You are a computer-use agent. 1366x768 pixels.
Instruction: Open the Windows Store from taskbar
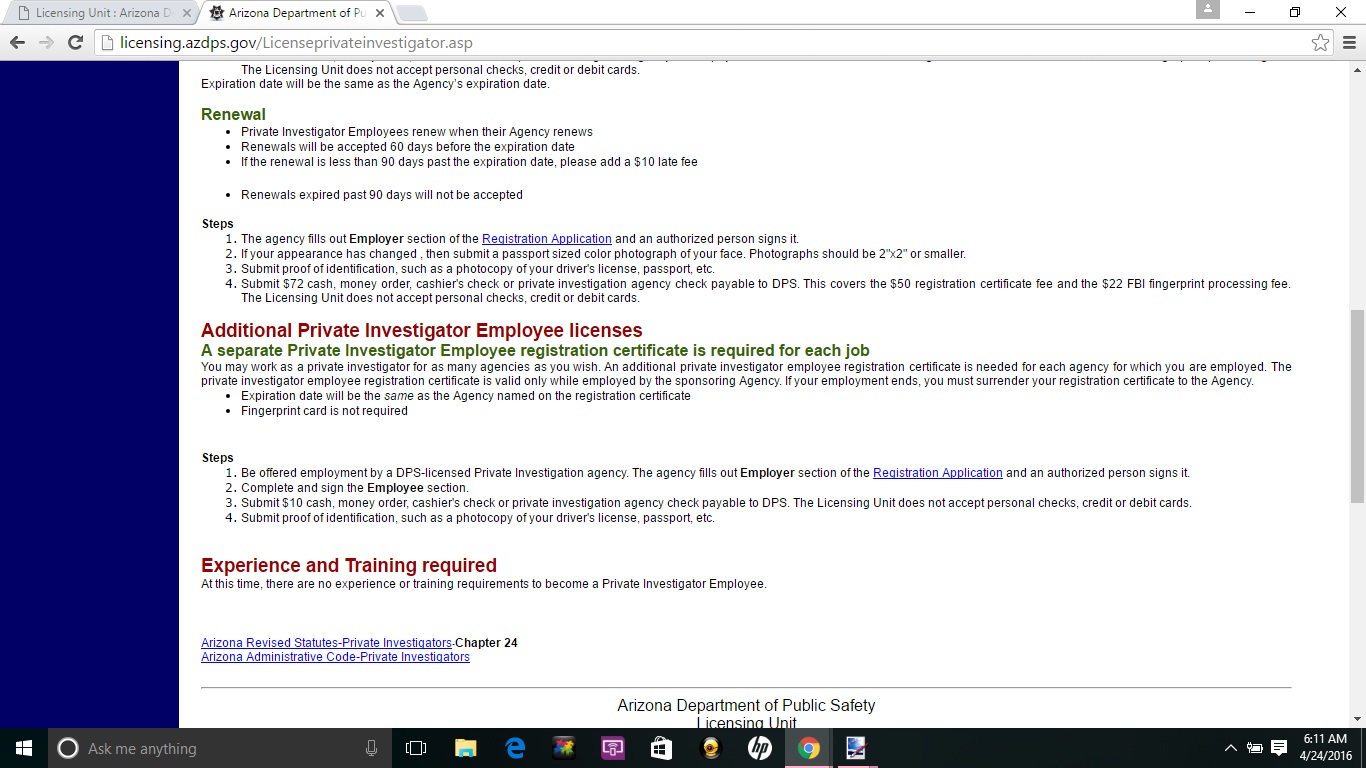(661, 748)
